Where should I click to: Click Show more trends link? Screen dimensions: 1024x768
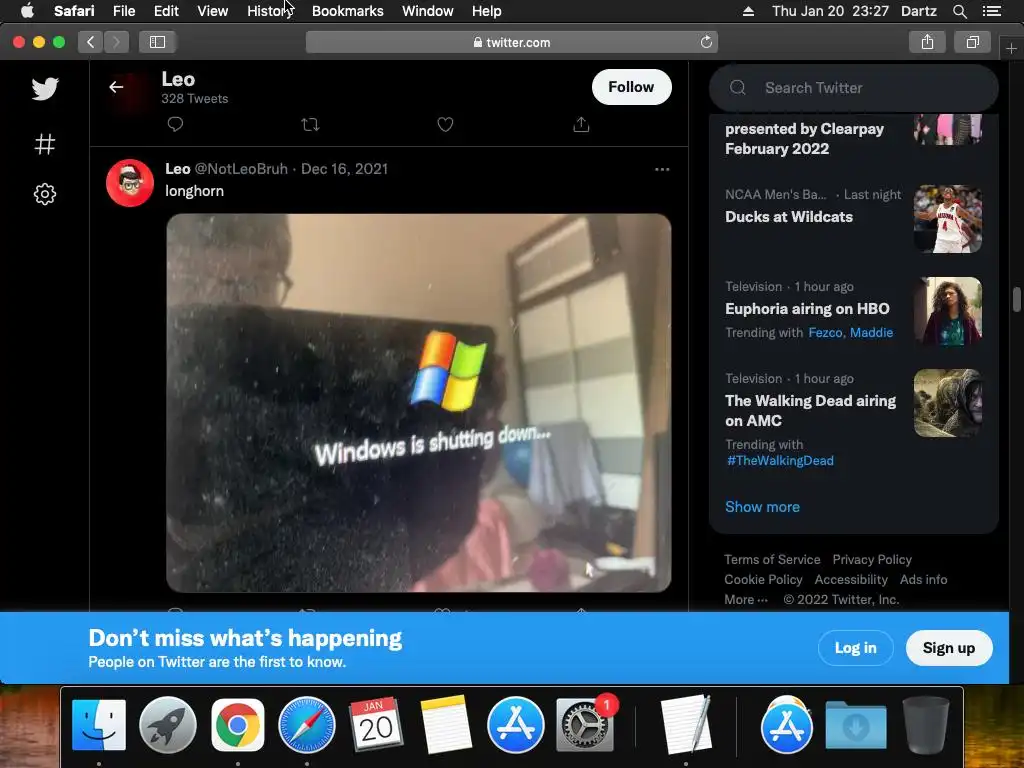(762, 507)
